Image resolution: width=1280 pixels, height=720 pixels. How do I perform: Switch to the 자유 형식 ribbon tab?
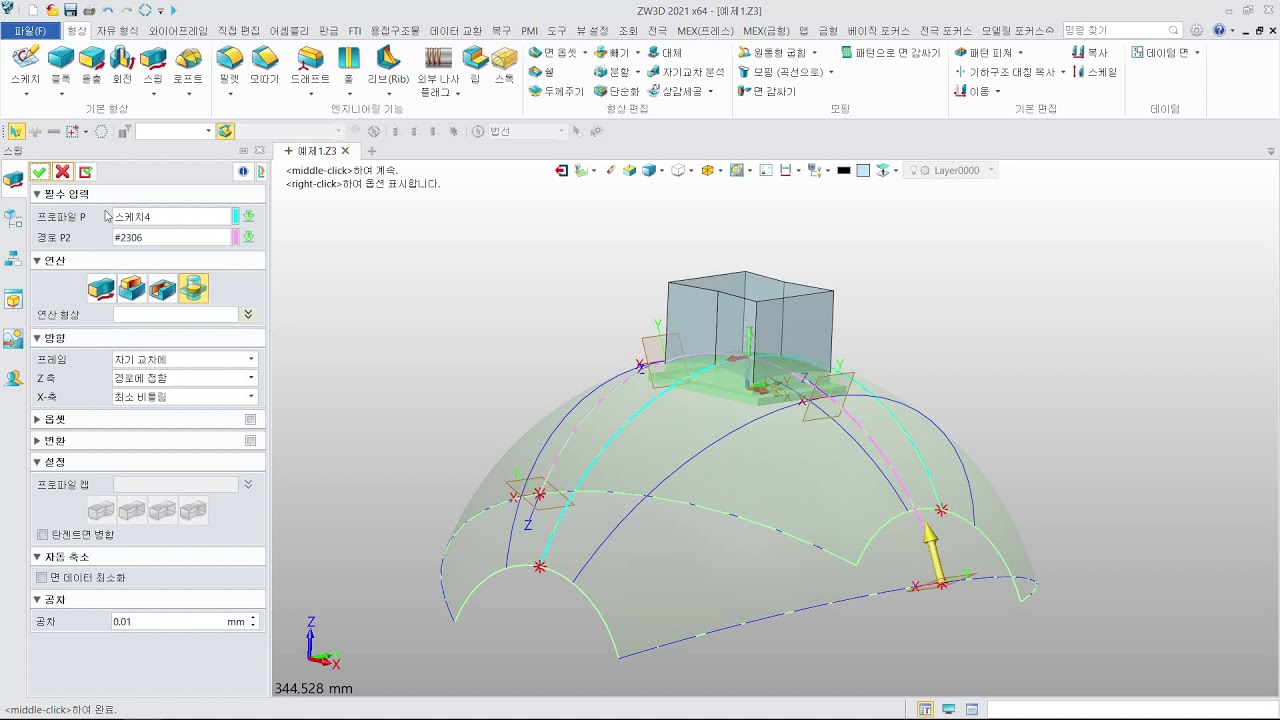tap(118, 31)
